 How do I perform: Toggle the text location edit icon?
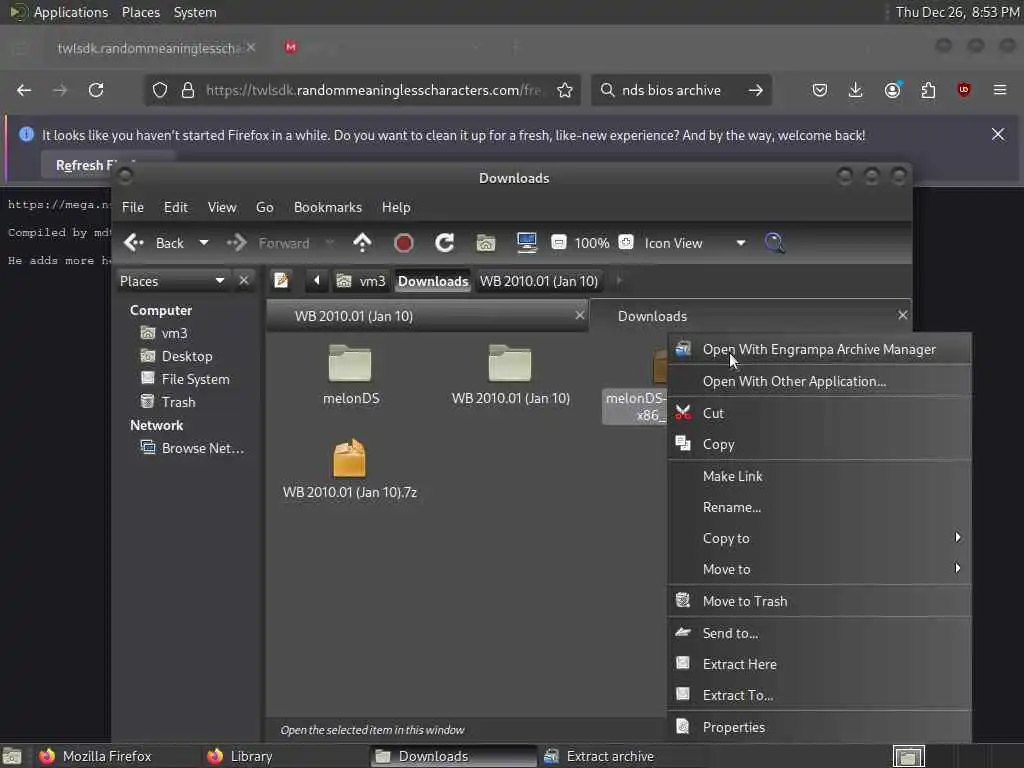[x=281, y=281]
